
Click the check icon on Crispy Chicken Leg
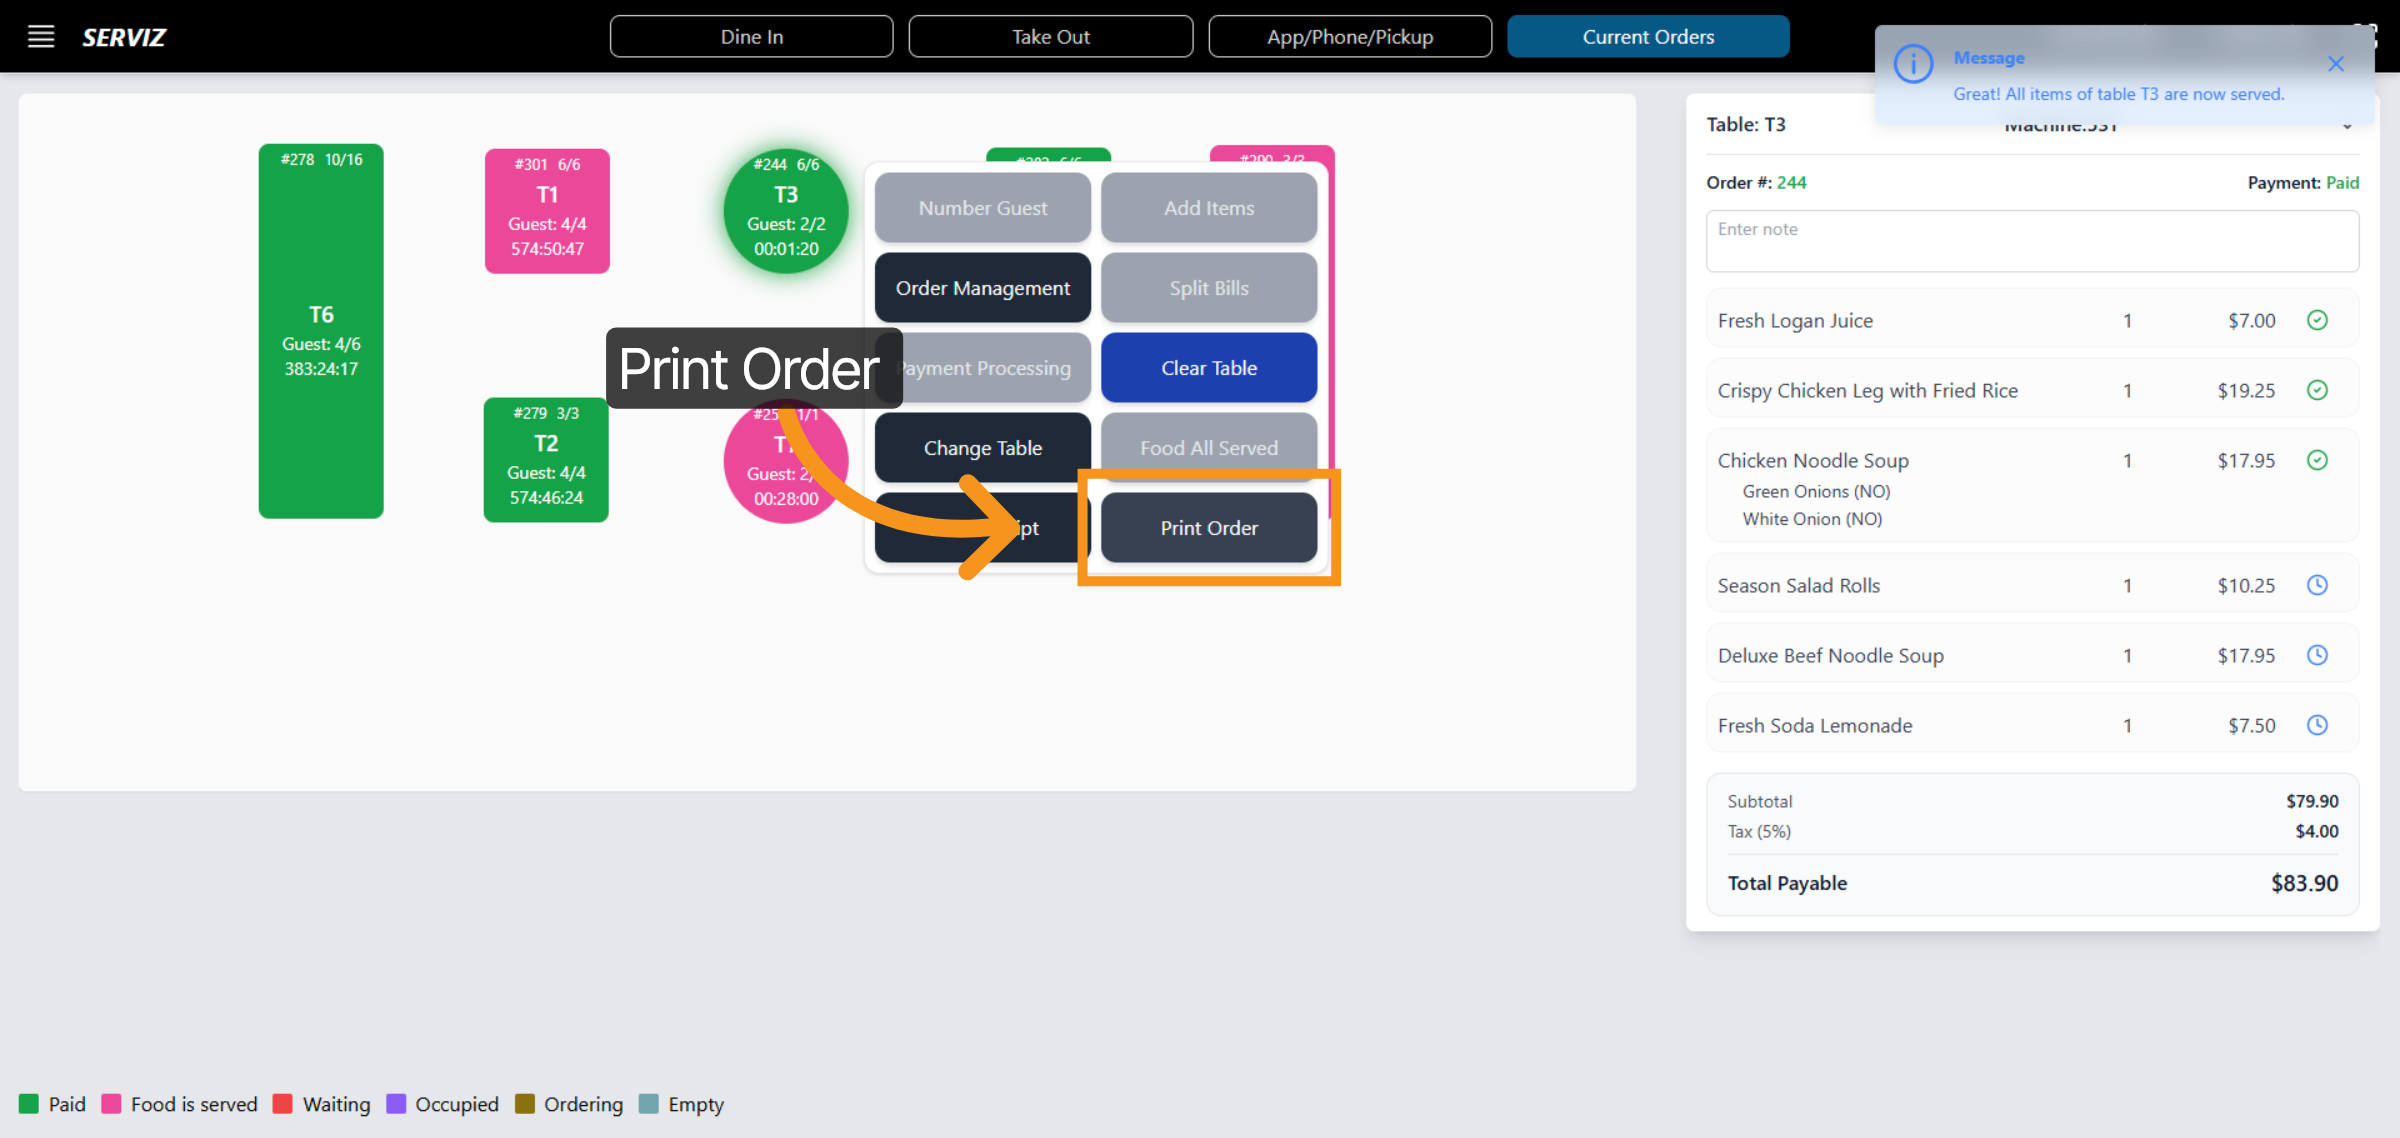pyautogui.click(x=2319, y=390)
